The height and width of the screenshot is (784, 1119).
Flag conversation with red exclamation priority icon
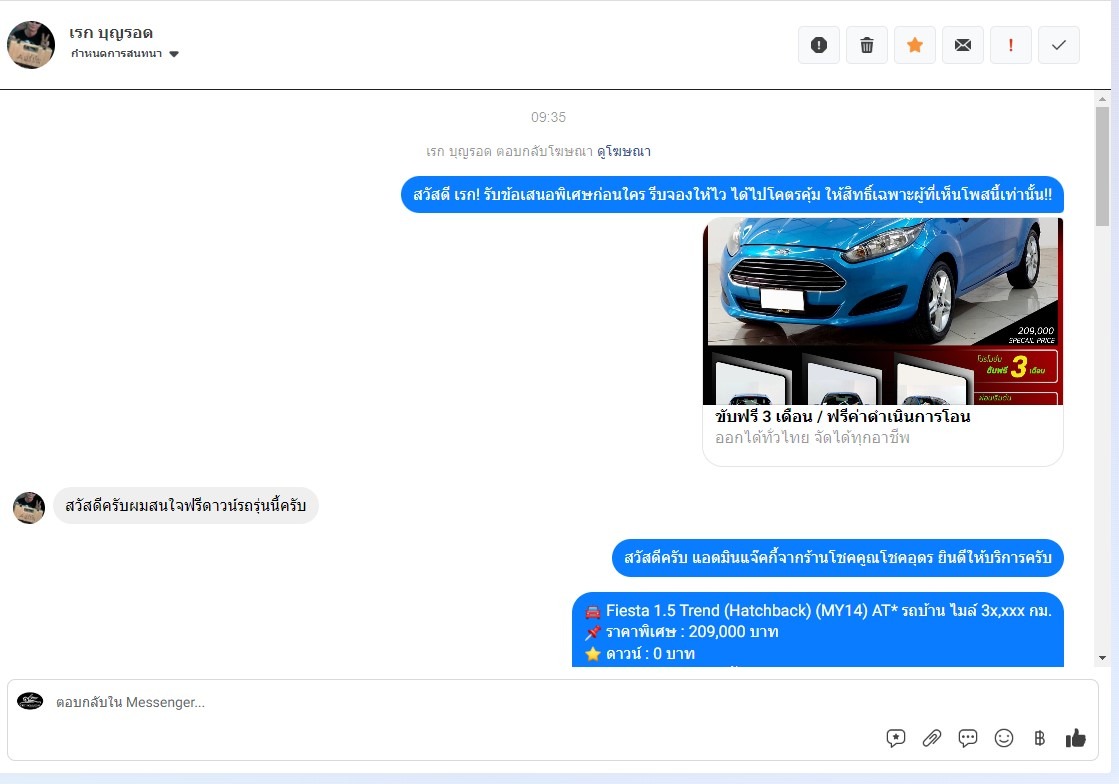(x=1011, y=45)
